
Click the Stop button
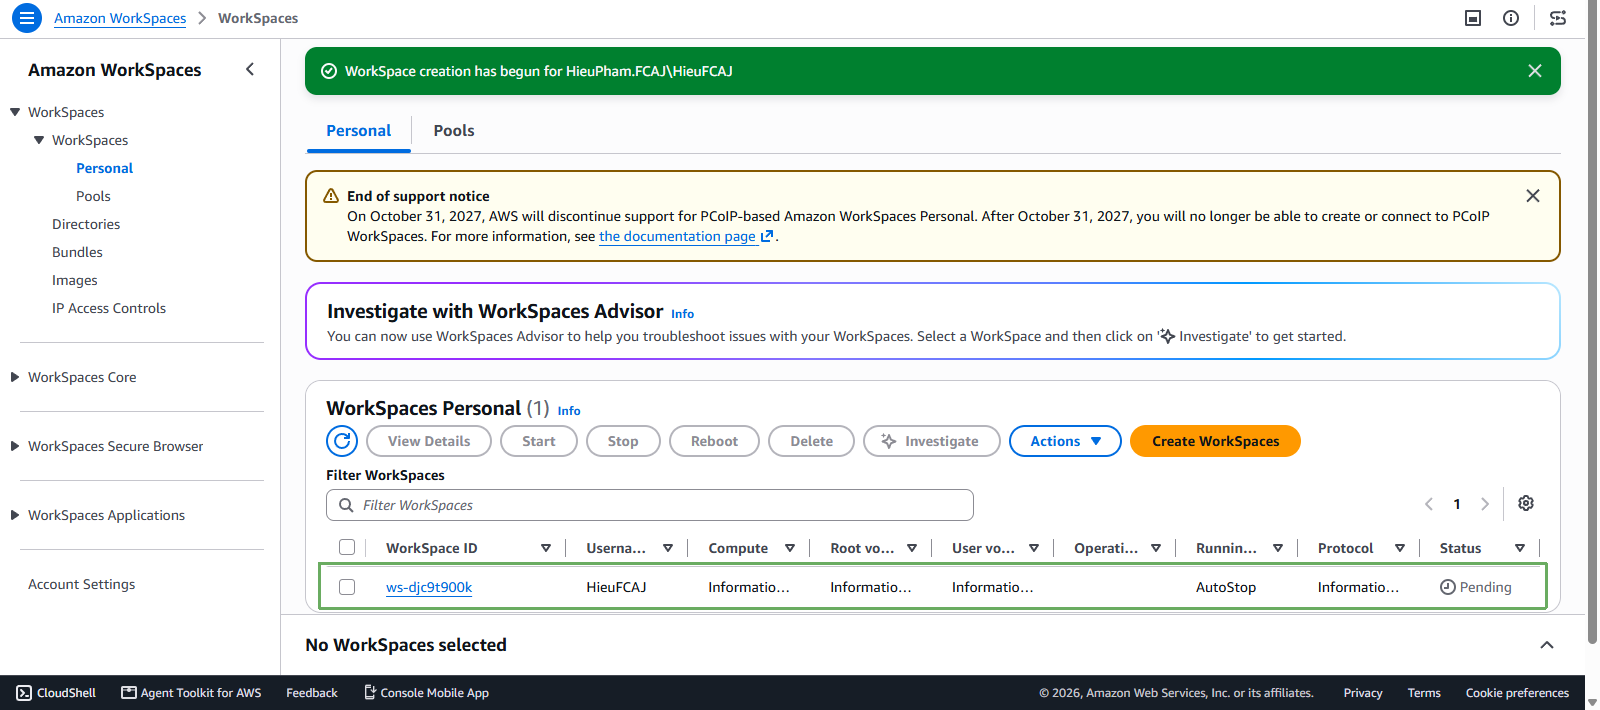tap(623, 441)
